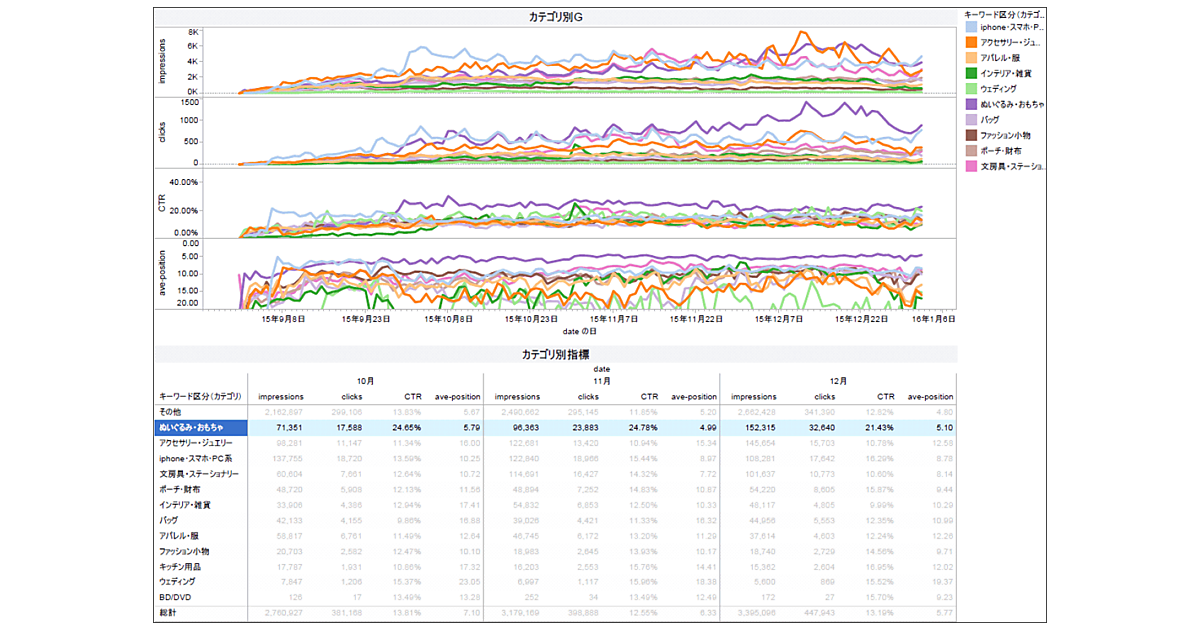Screen dimensions: 1200x630
Task: Click the カテゴリ別指標 table title
Action: 555,354
